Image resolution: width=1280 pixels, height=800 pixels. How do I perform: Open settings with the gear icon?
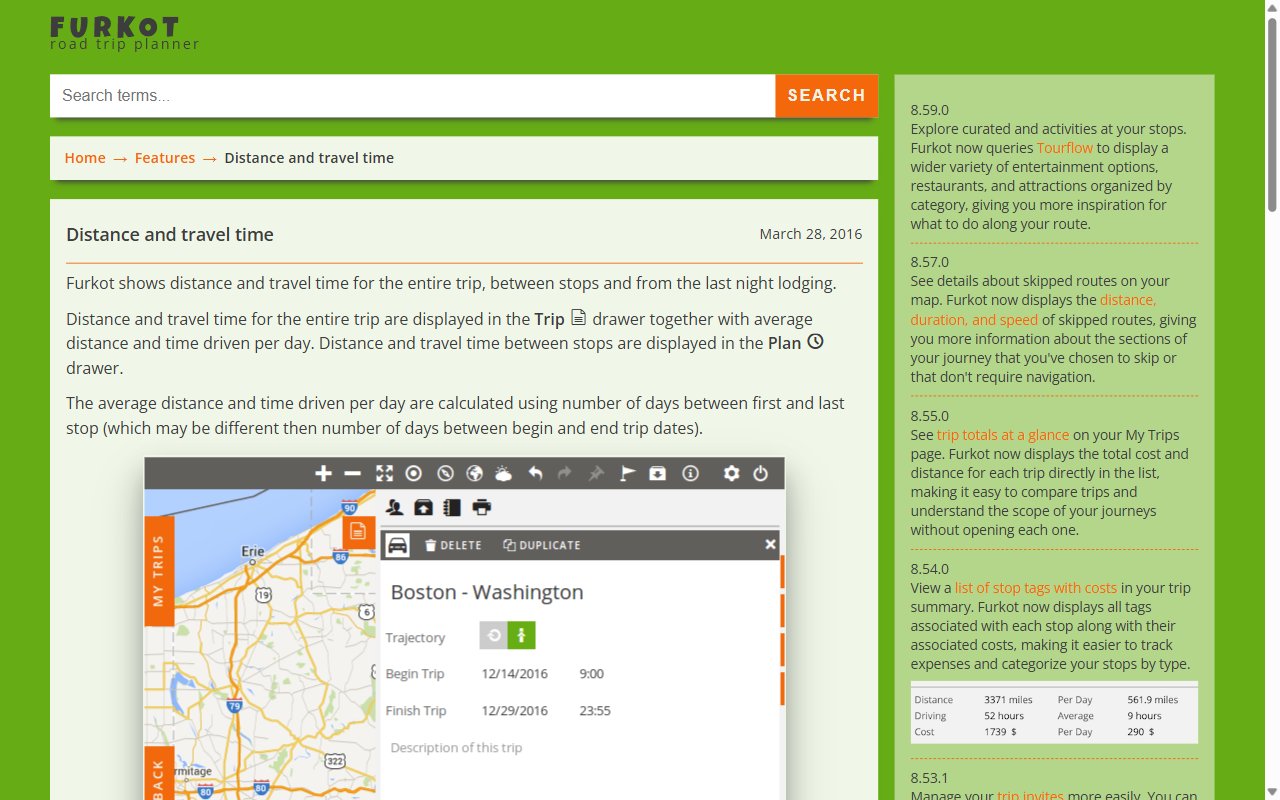(x=731, y=474)
